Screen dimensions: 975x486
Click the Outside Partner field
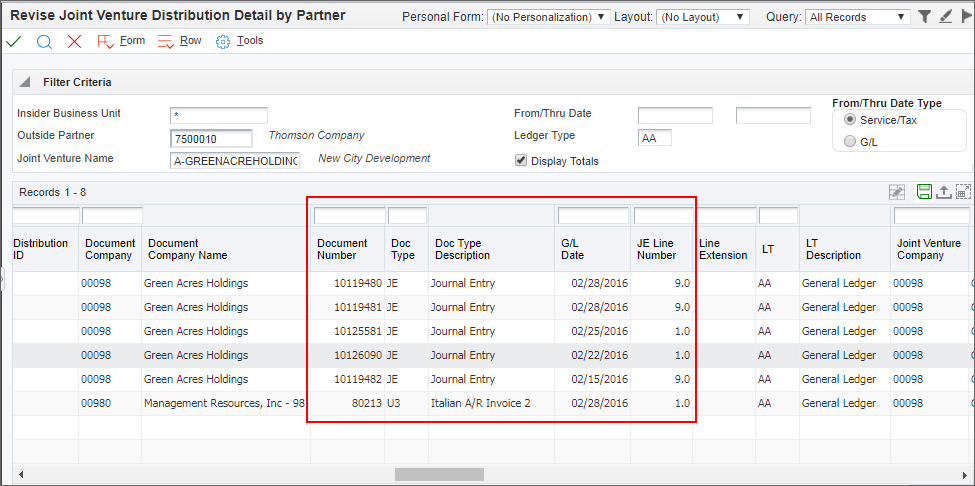pyautogui.click(x=211, y=138)
